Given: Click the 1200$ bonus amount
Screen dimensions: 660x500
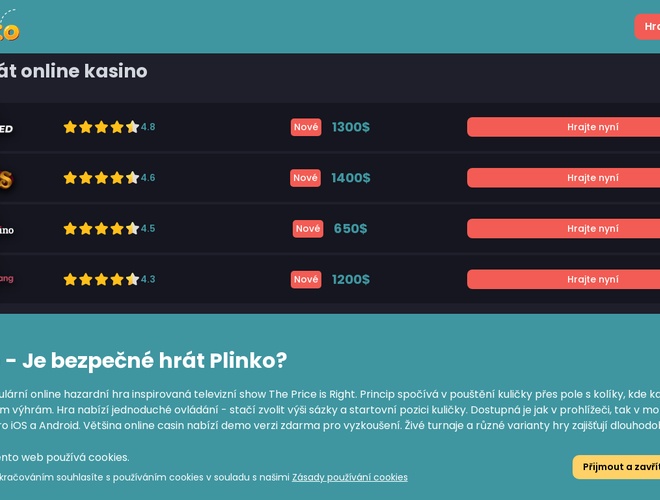Looking at the screenshot, I should [351, 279].
